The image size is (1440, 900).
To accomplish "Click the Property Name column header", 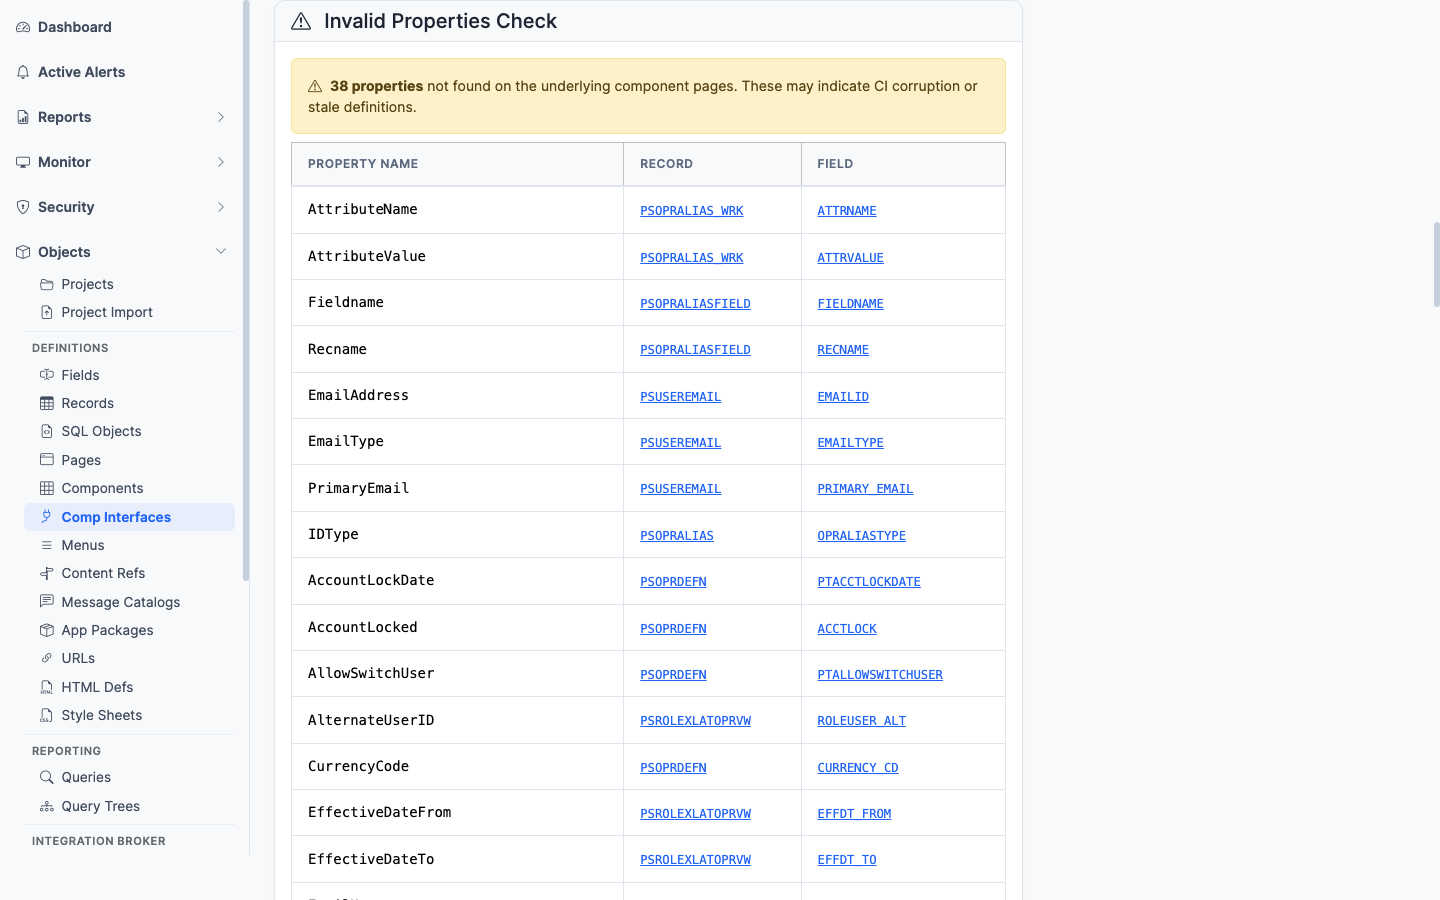I will [x=458, y=164].
